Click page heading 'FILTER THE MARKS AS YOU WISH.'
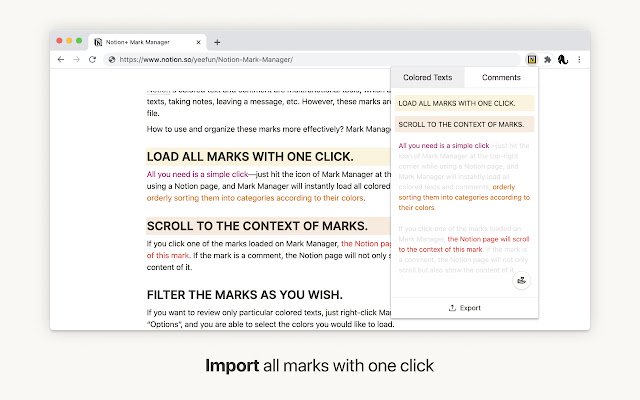The height and width of the screenshot is (400, 640). pos(244,295)
